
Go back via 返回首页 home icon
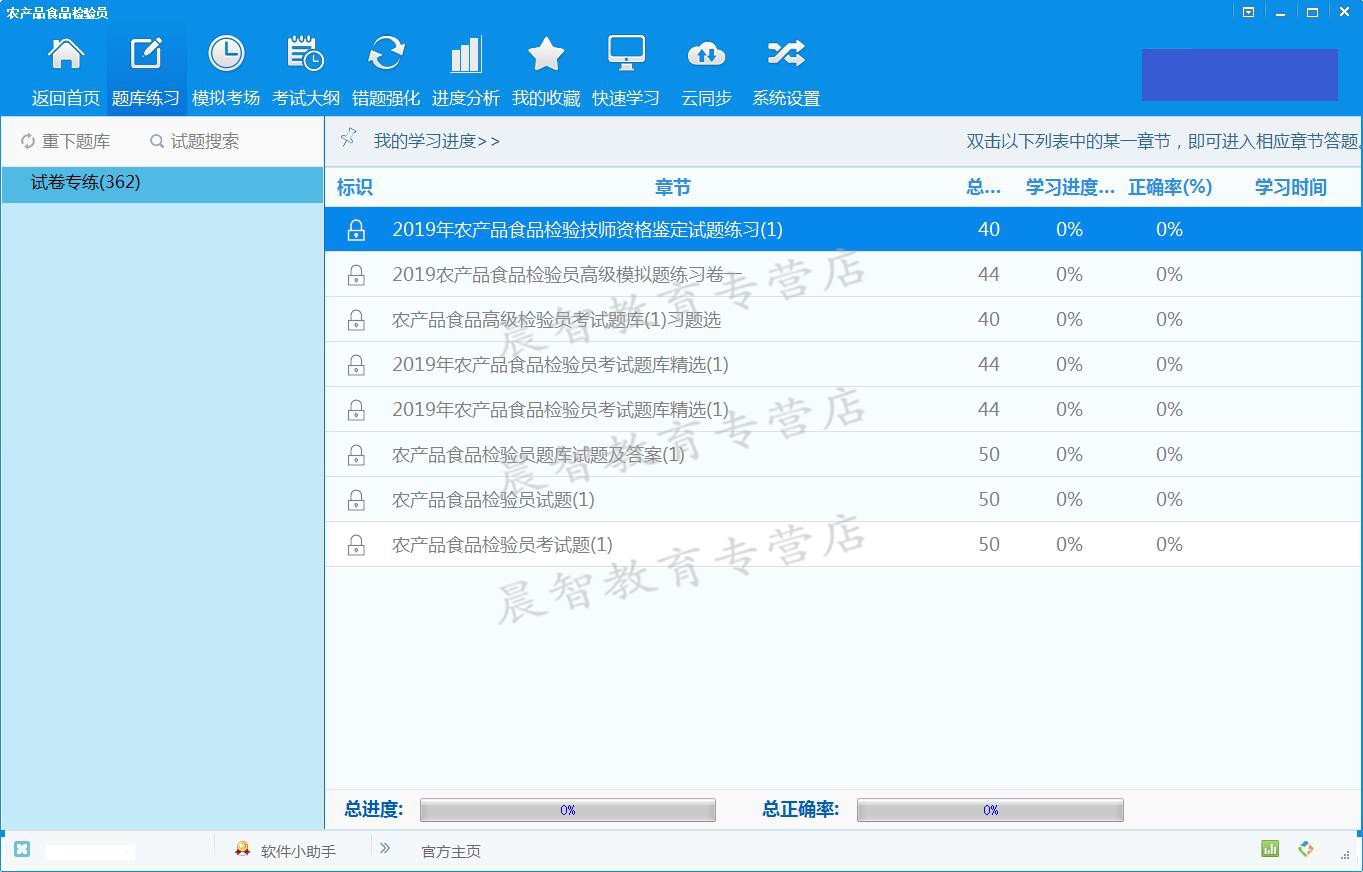coord(66,54)
